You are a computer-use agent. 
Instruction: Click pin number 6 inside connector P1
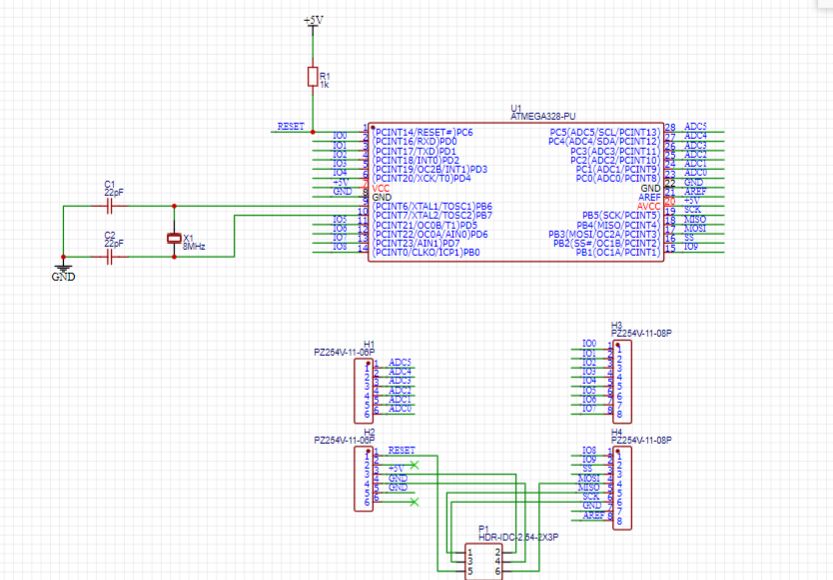pos(498,572)
